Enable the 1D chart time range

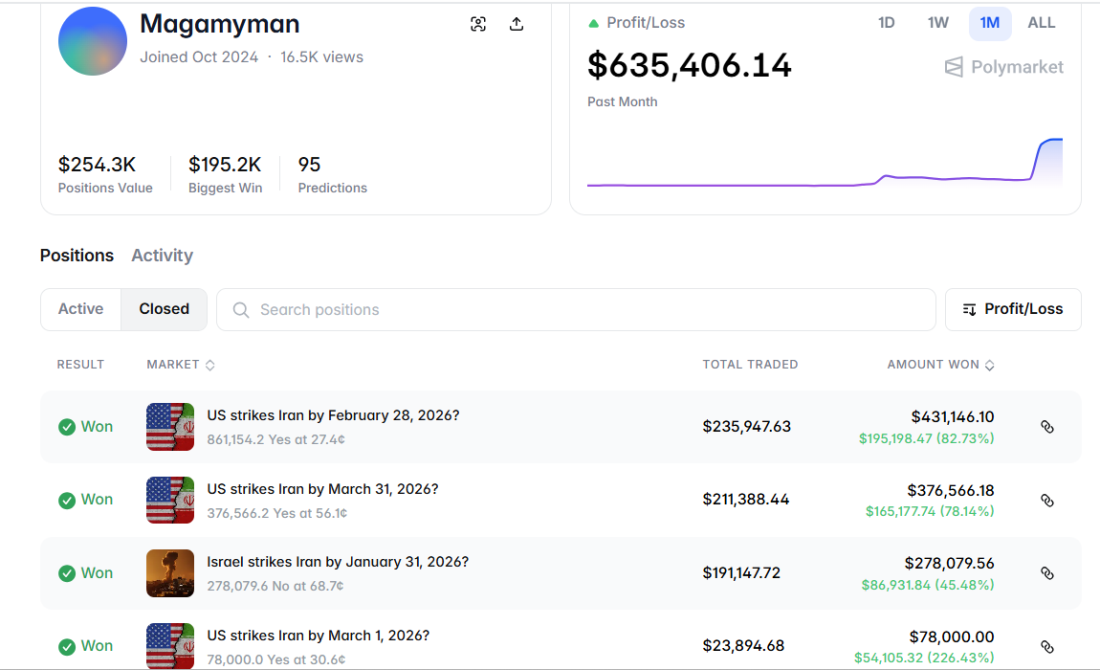pyautogui.click(x=886, y=22)
